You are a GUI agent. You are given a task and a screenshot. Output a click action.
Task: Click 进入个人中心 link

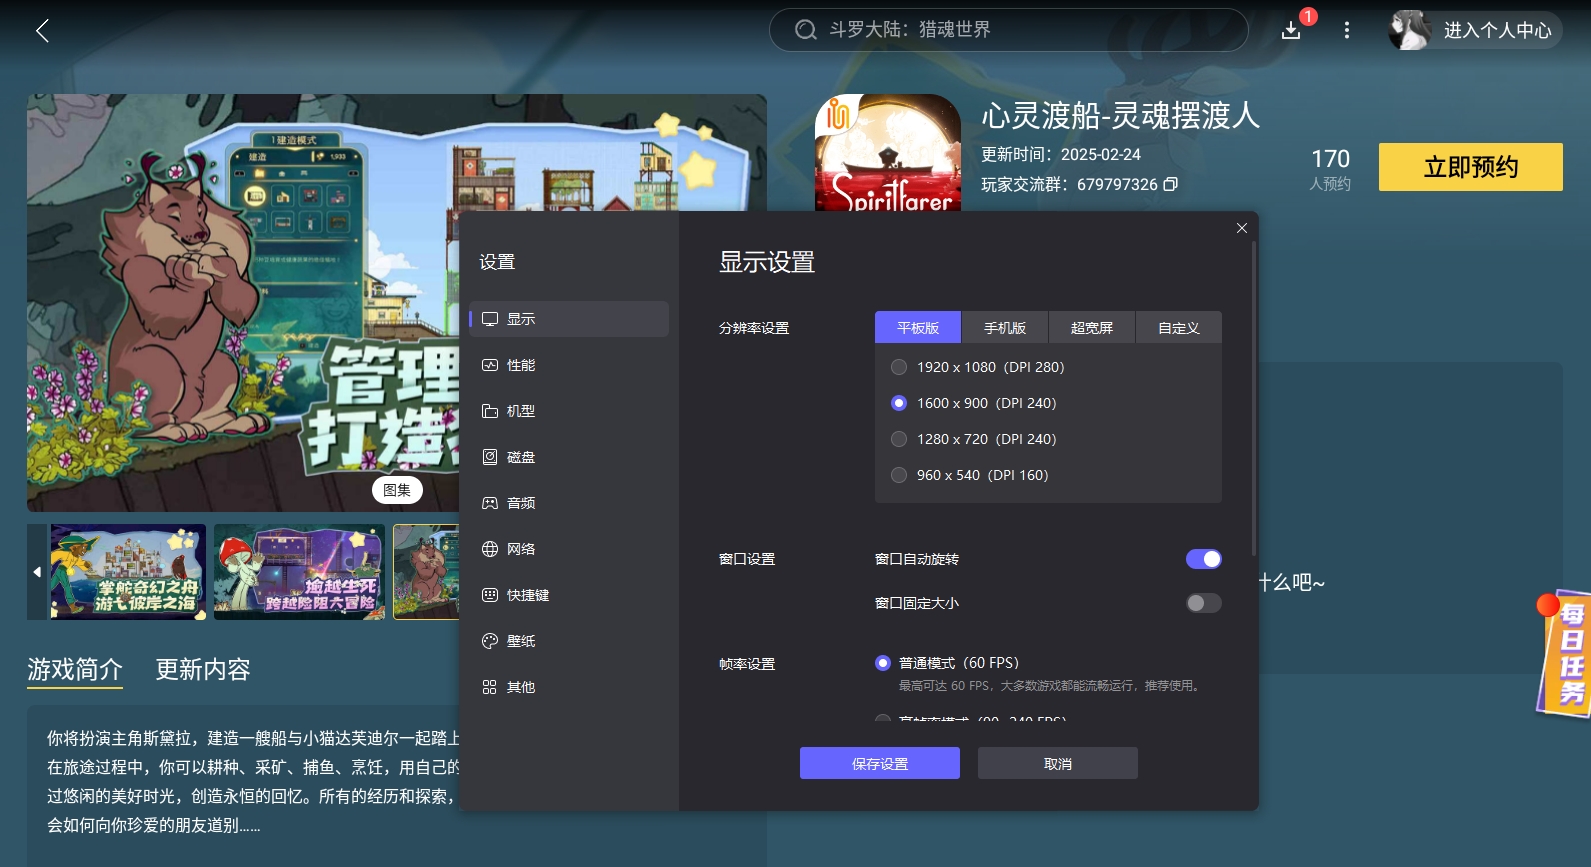click(x=1498, y=30)
